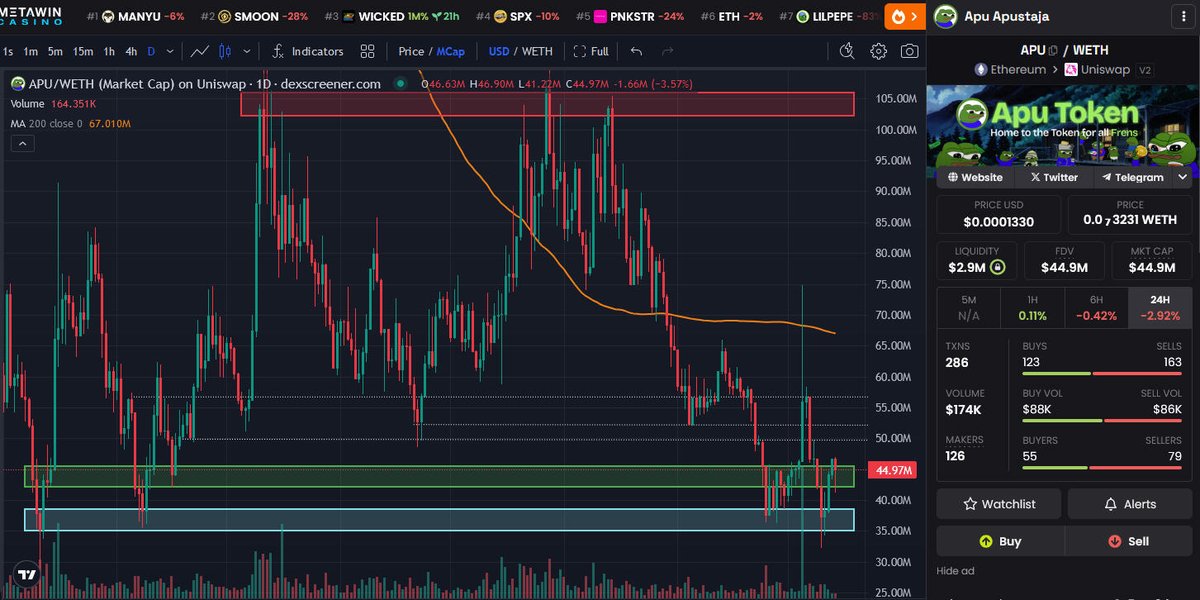Viewport: 1200px width, 600px height.
Task: Redo chart action arrow
Action: [x=668, y=51]
